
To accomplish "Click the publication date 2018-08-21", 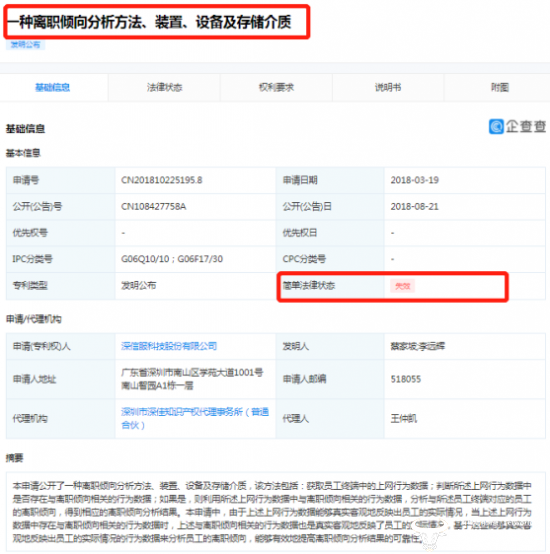I will [x=414, y=206].
